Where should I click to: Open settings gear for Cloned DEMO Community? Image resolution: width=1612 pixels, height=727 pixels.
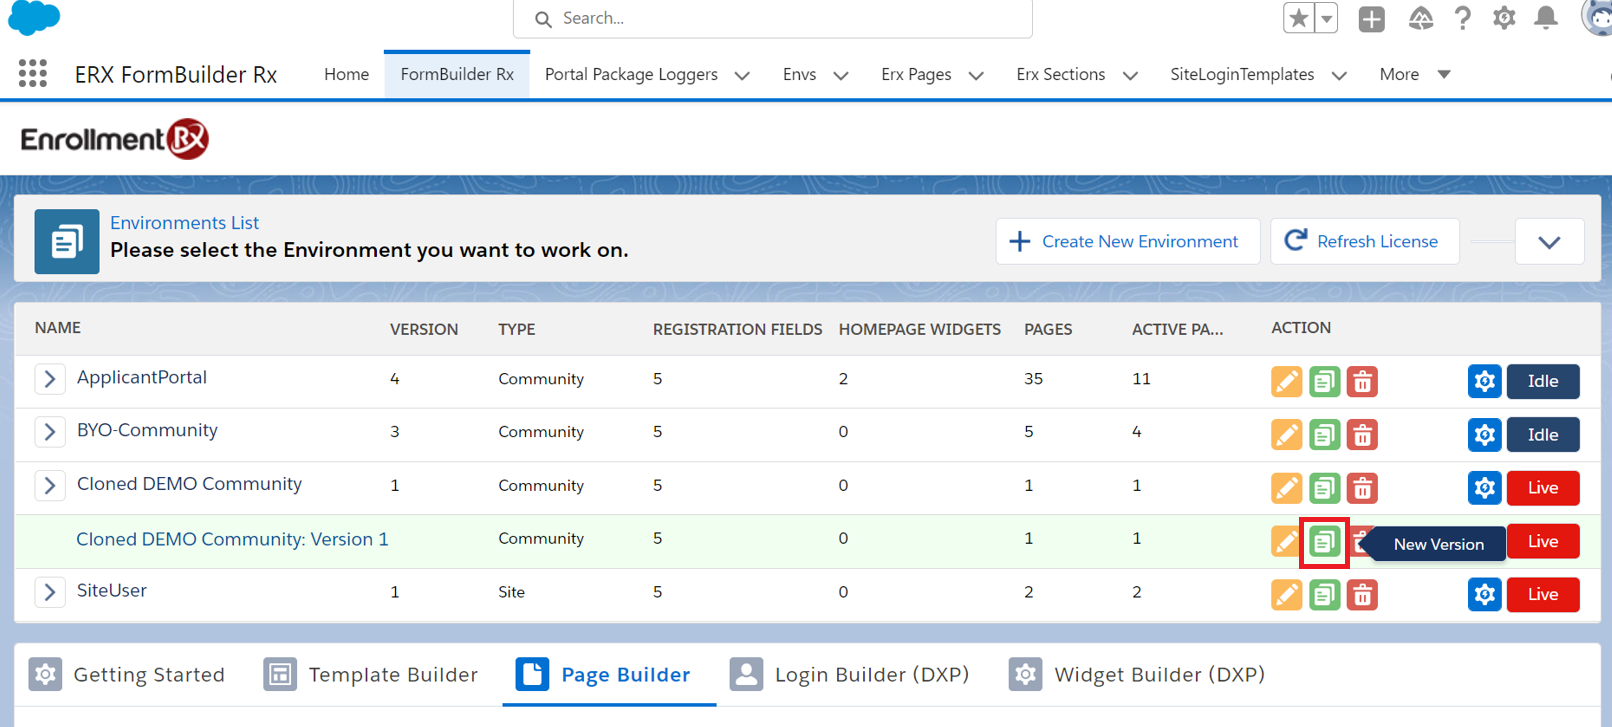pos(1484,488)
